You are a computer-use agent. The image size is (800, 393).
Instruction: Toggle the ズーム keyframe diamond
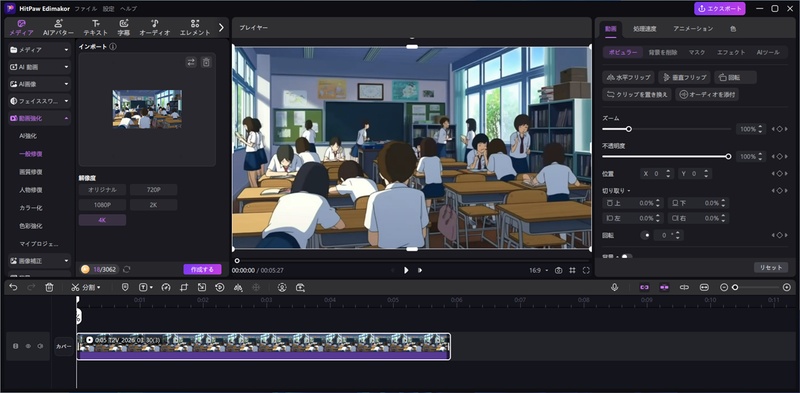pyautogui.click(x=779, y=129)
